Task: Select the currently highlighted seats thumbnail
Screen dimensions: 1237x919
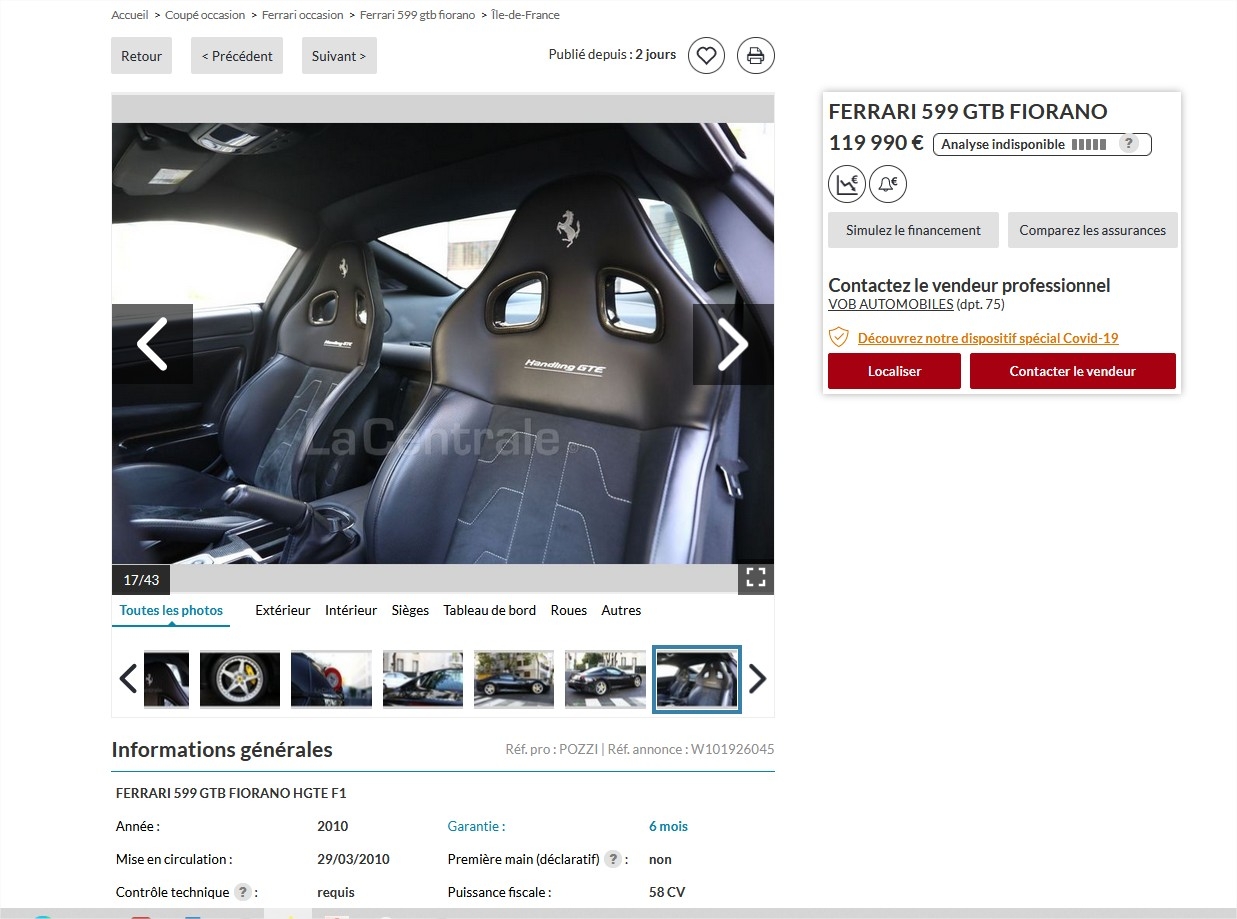Action: coord(697,679)
